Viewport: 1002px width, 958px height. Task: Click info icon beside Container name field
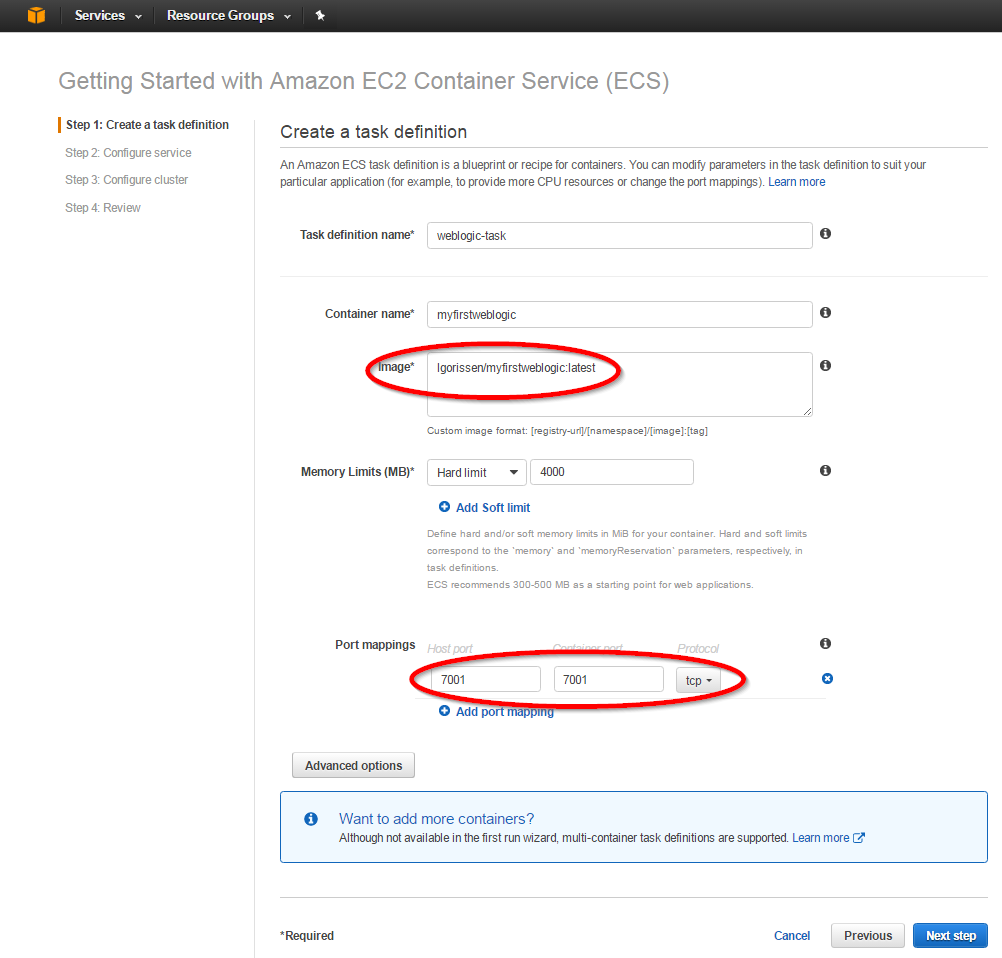pyautogui.click(x=825, y=312)
